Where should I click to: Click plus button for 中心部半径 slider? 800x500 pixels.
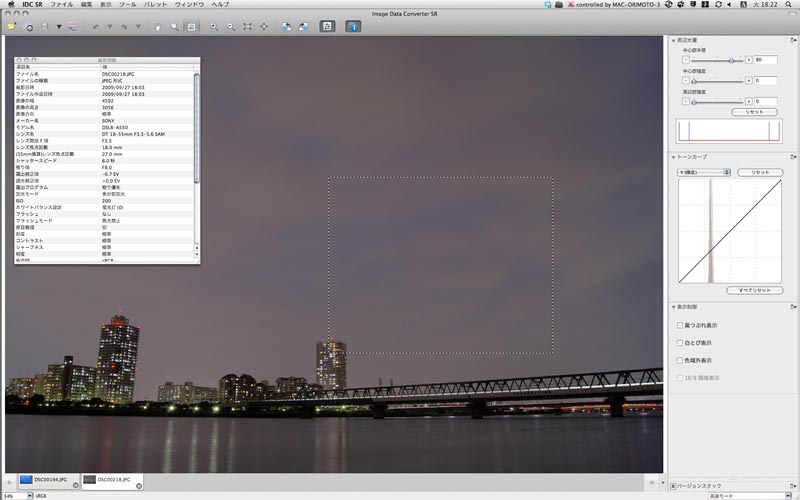748,60
